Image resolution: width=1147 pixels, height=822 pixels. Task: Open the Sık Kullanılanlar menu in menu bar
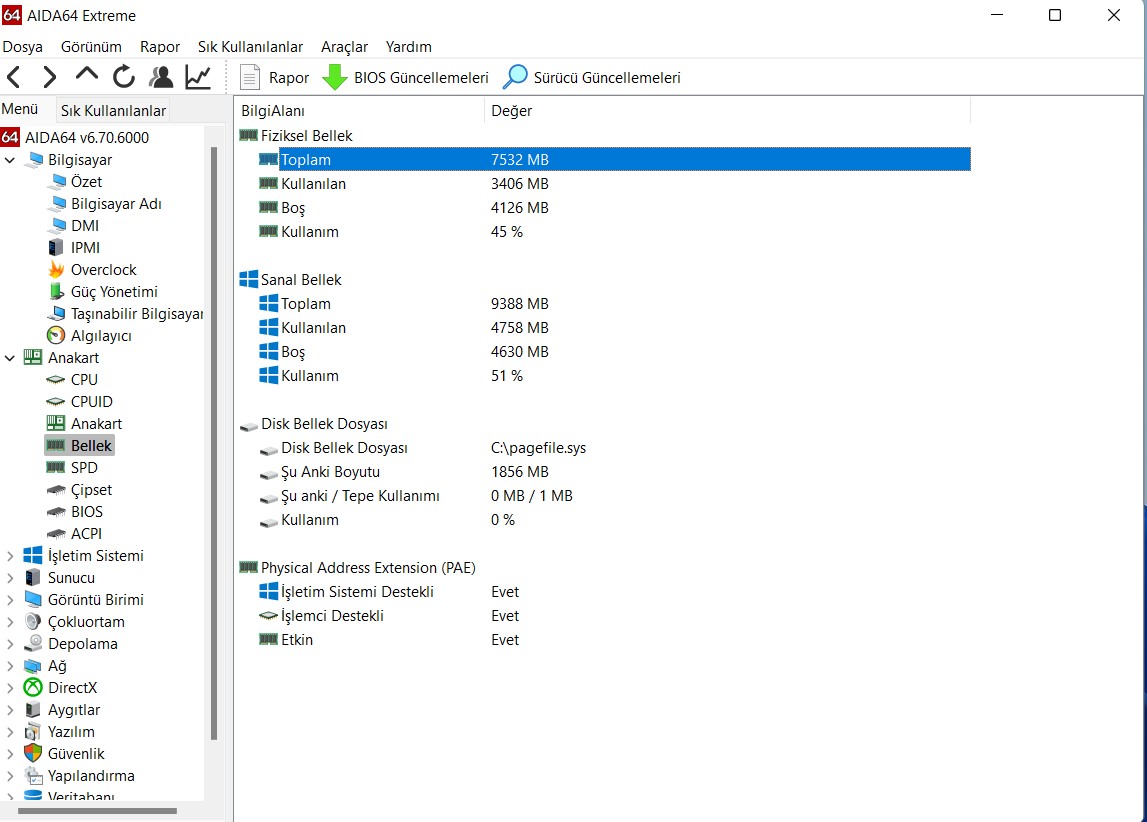point(250,47)
